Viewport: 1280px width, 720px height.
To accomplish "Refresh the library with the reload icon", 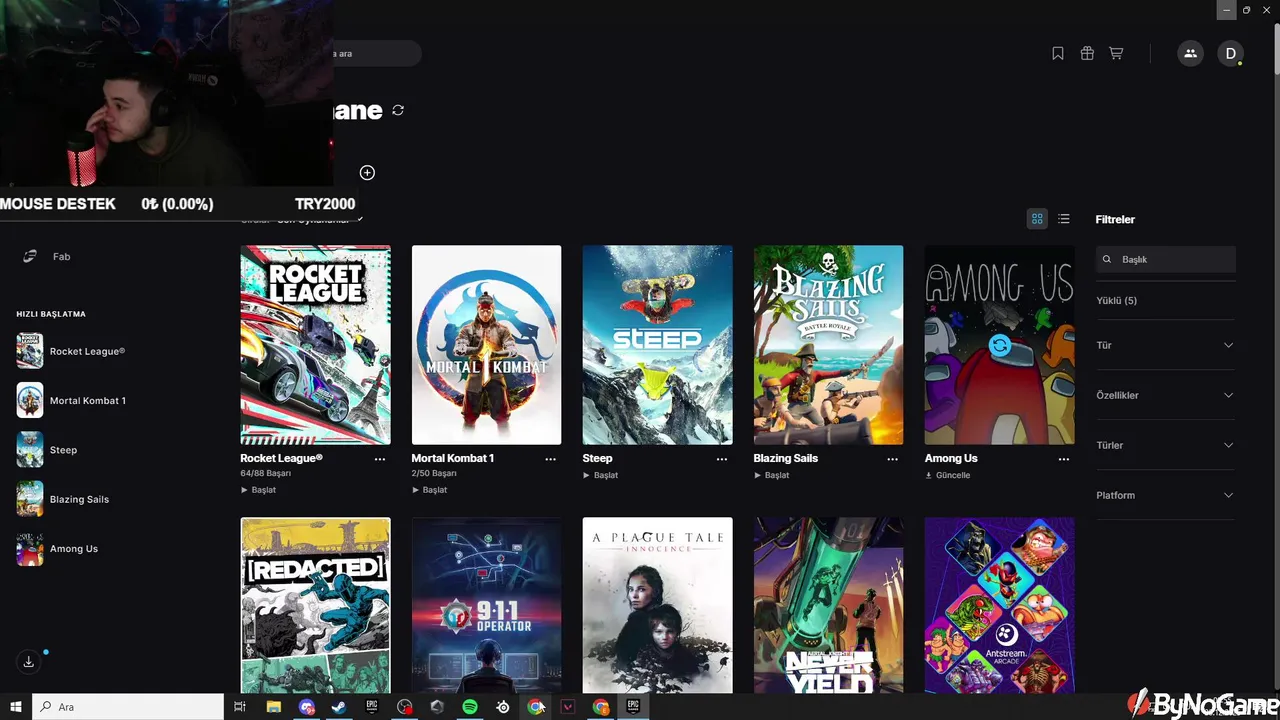I will [x=398, y=110].
